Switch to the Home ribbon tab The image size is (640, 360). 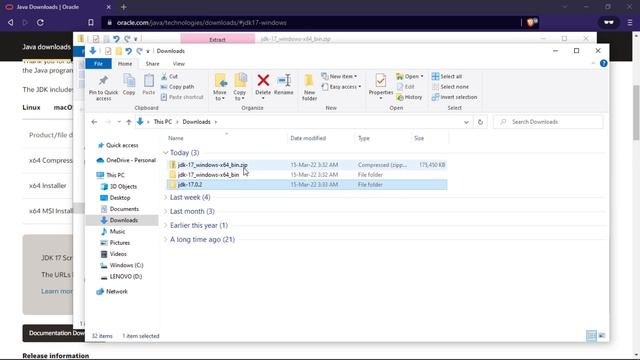click(x=125, y=64)
